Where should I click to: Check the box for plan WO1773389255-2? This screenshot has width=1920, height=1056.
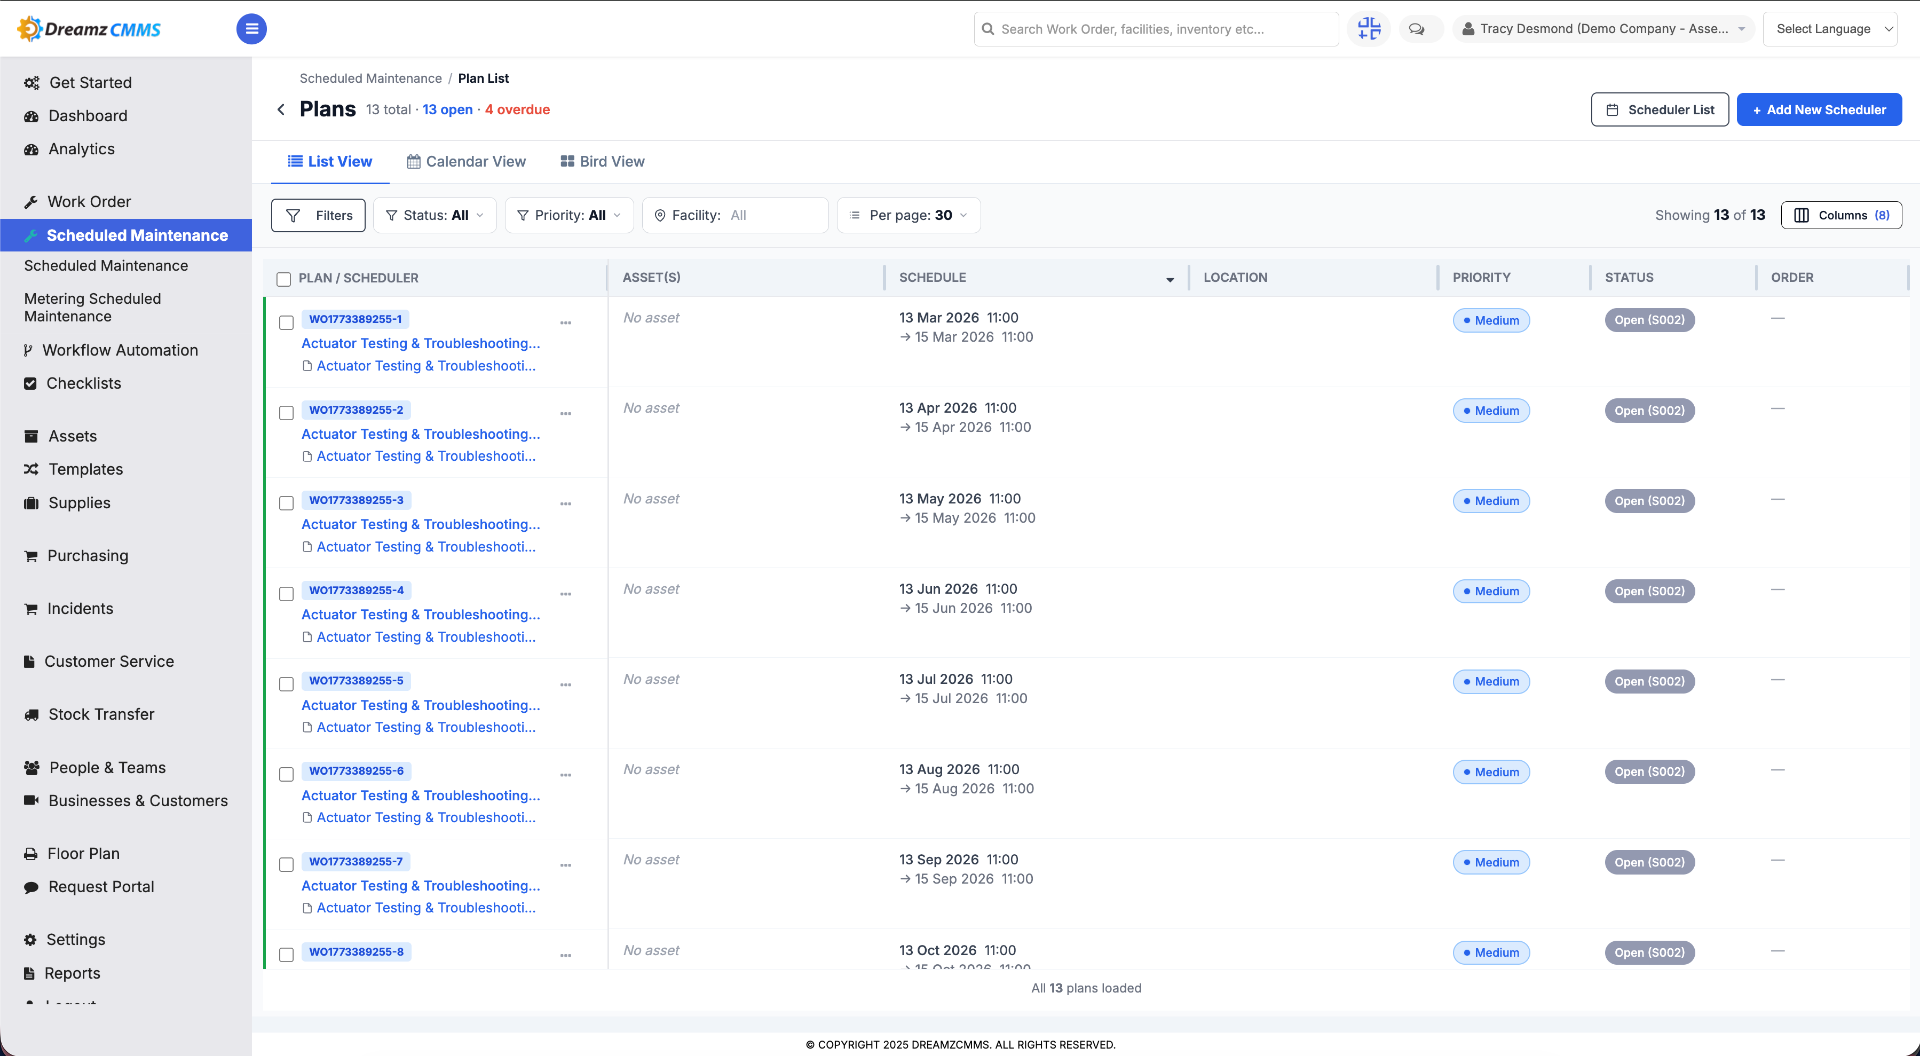(x=286, y=413)
